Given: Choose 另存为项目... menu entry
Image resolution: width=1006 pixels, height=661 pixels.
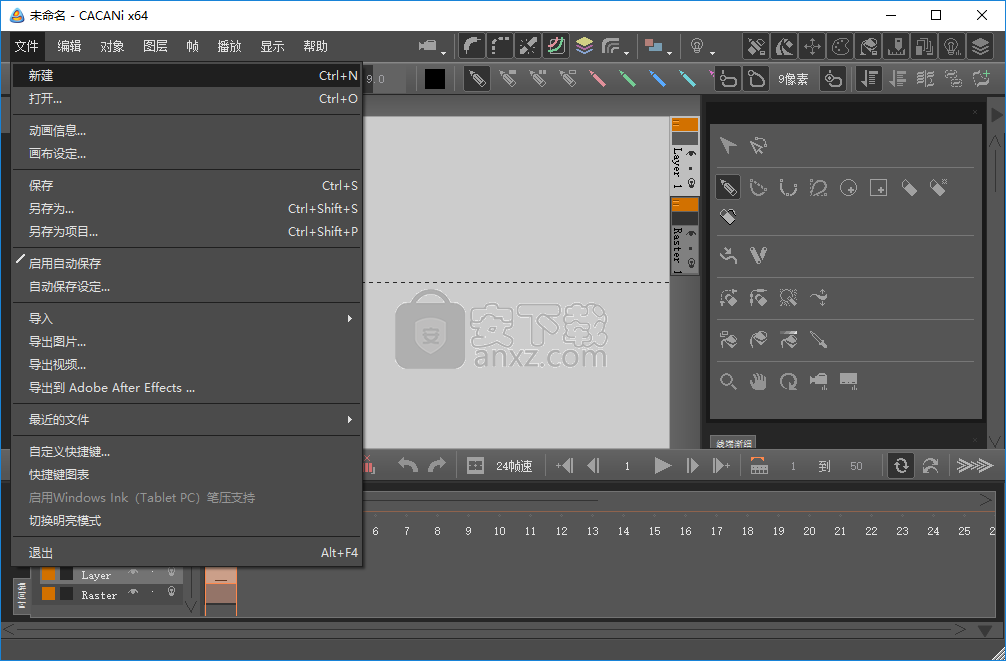Looking at the screenshot, I should (187, 232).
